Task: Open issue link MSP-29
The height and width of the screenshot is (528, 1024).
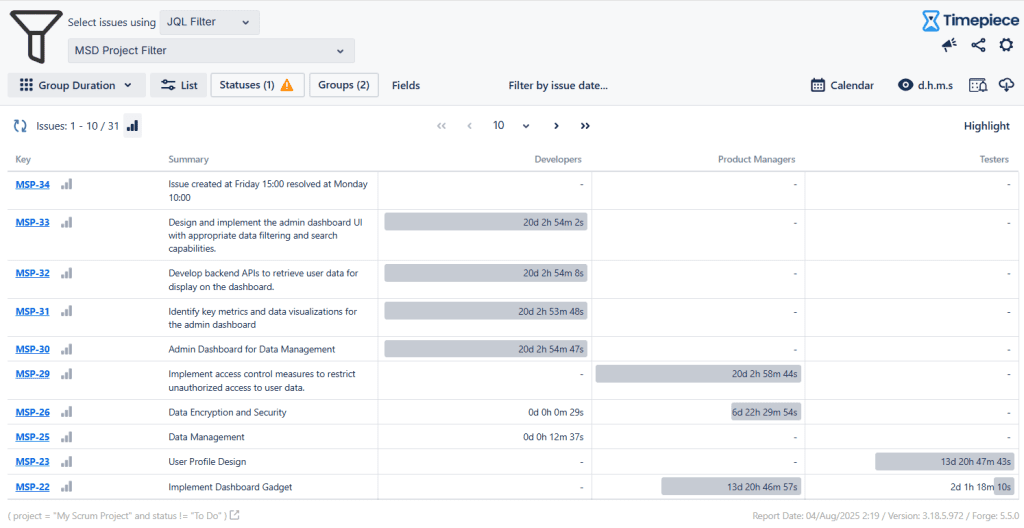Action: click(x=33, y=374)
